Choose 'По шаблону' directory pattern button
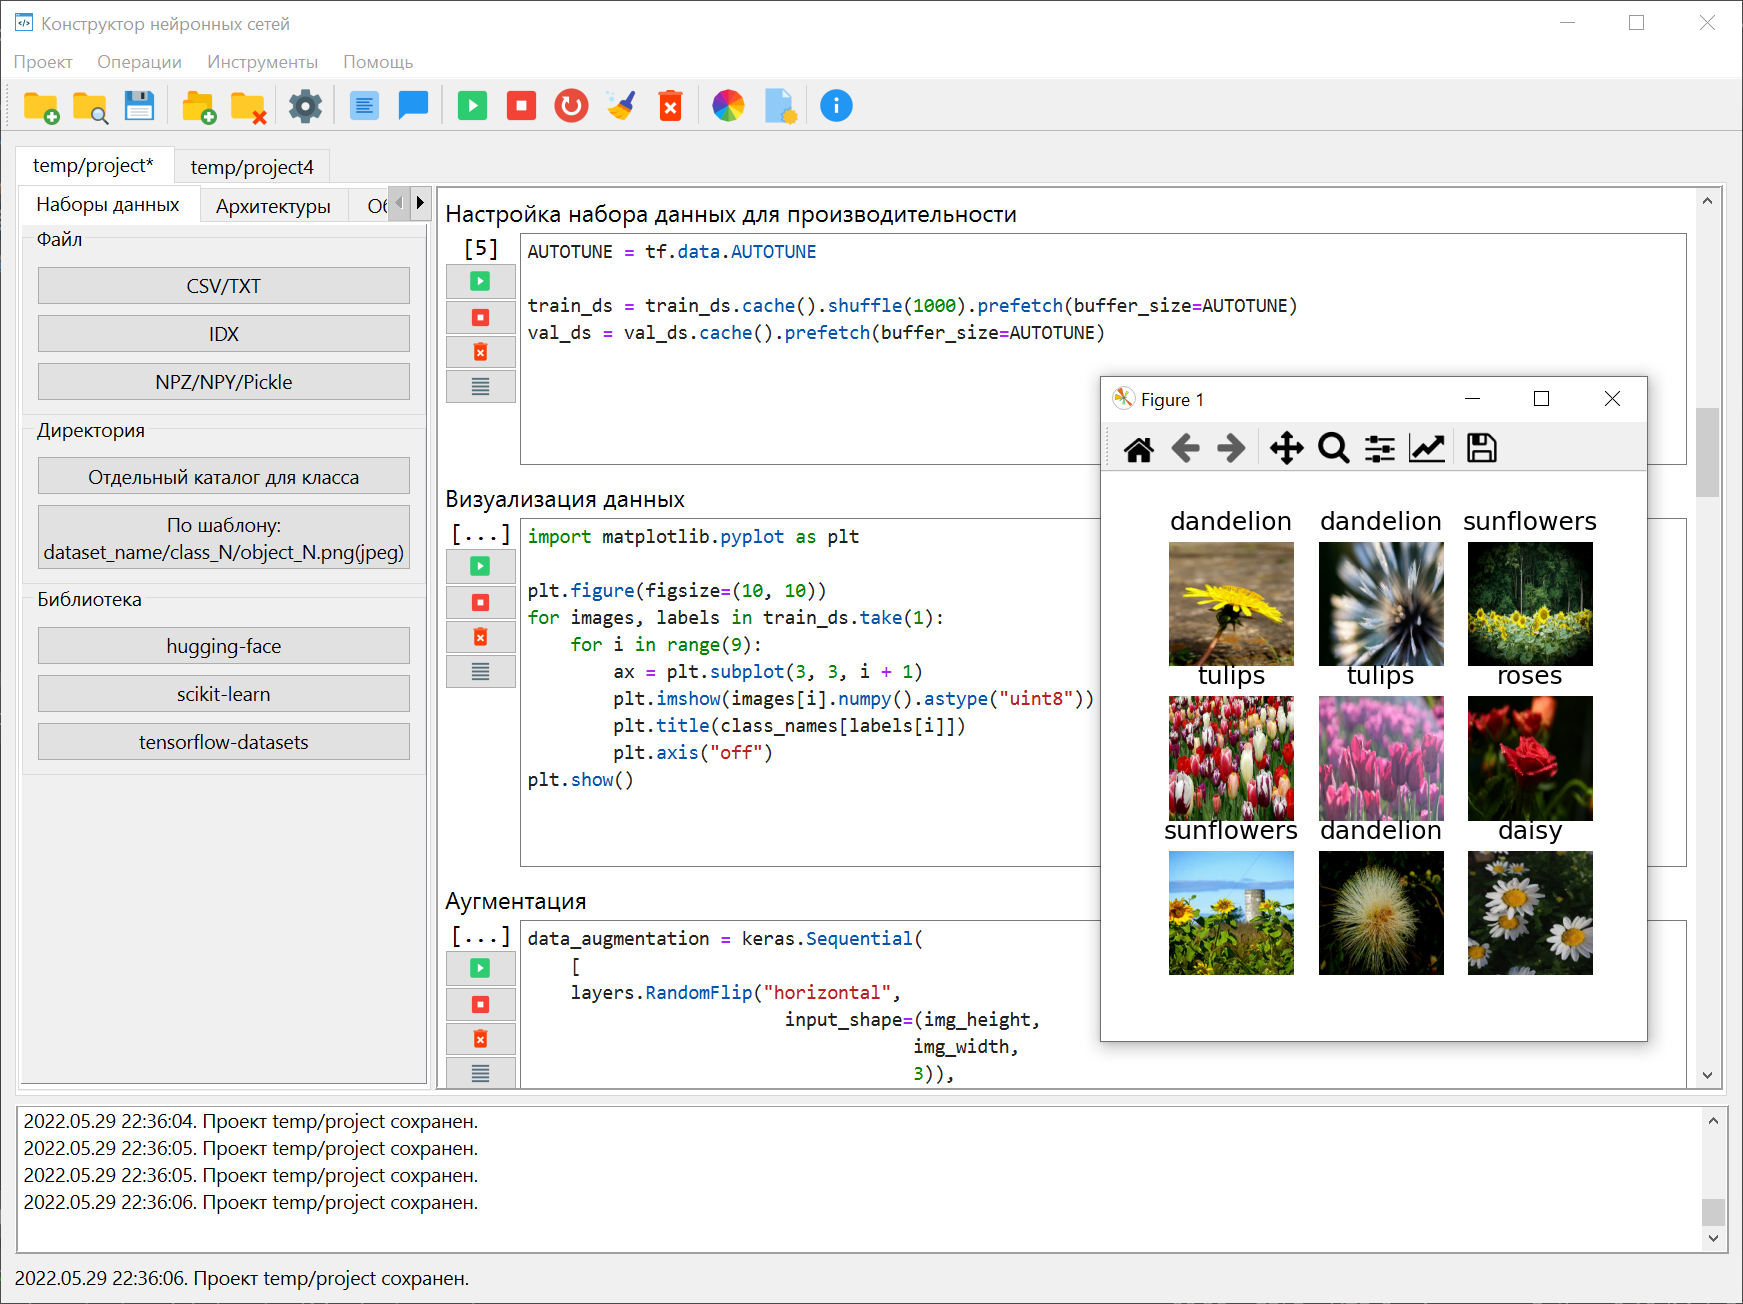 tap(224, 539)
